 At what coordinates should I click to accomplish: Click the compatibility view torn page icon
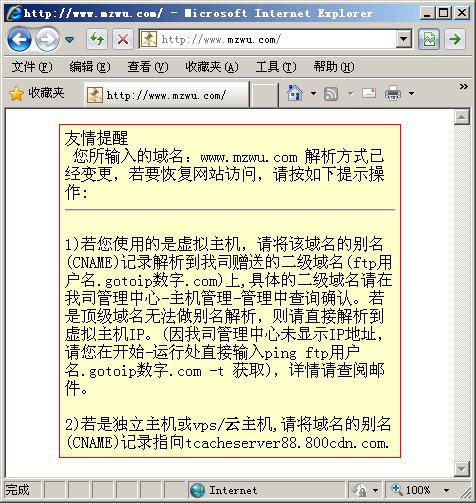pyautogui.click(x=429, y=39)
